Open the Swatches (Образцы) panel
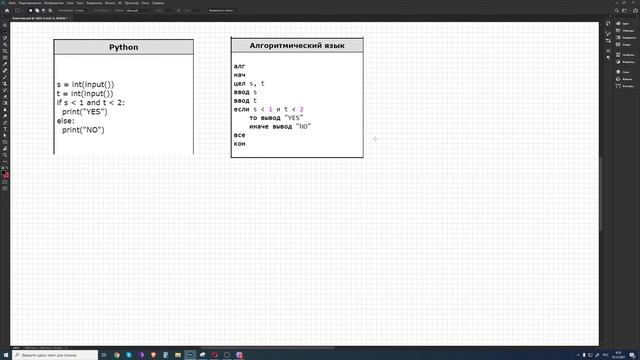Image resolution: width=640 pixels, height=360 pixels. (625, 31)
